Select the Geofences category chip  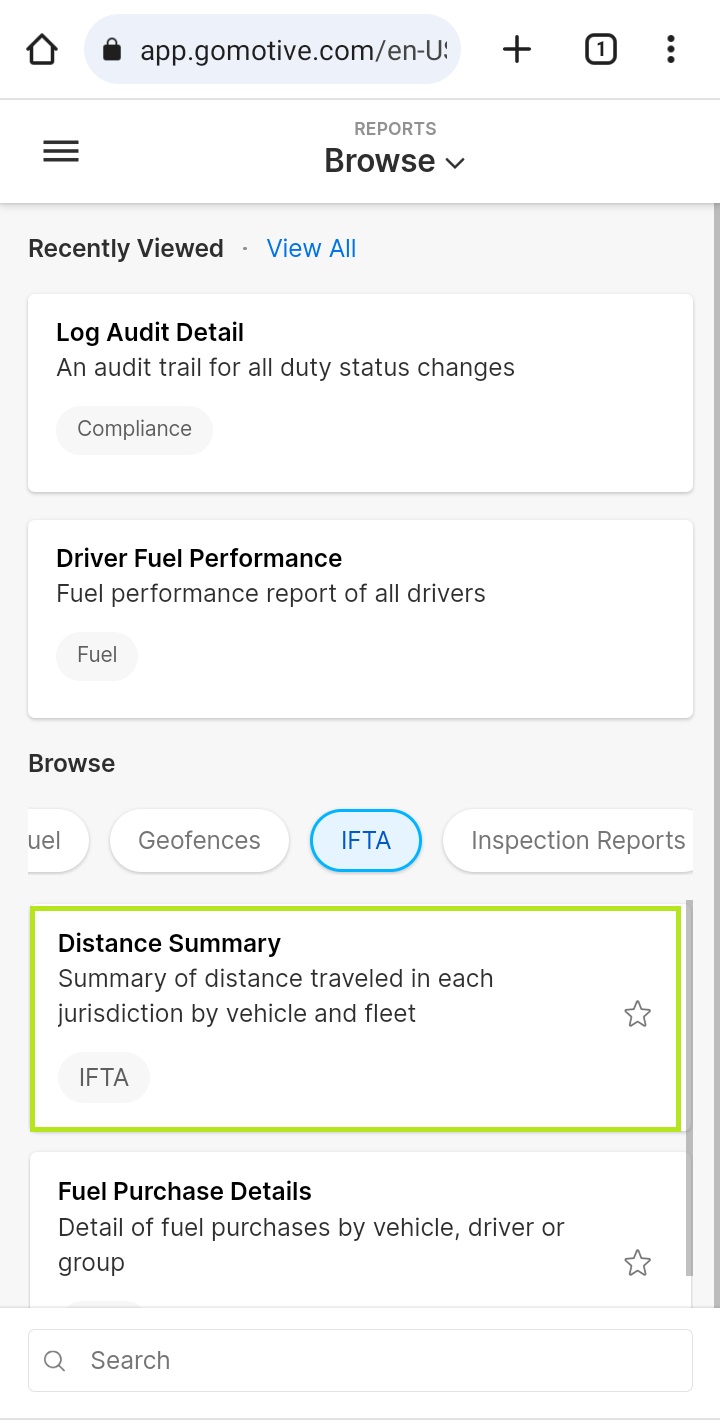pos(199,841)
